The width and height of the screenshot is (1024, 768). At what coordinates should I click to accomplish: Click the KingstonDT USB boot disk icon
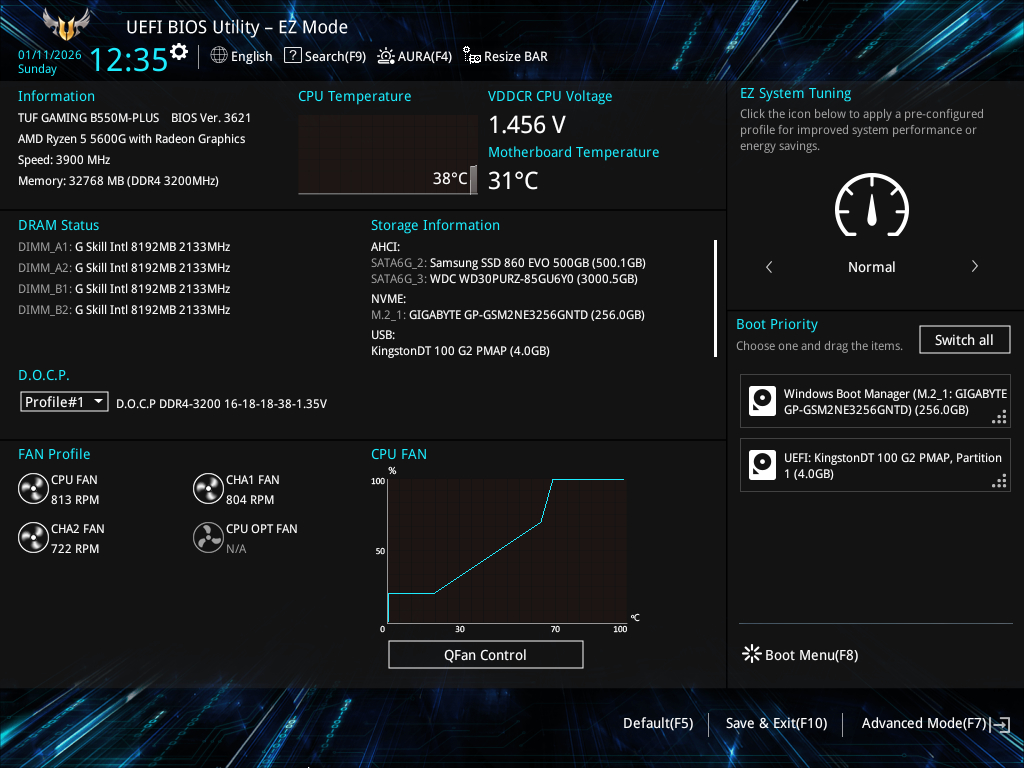[x=763, y=465]
